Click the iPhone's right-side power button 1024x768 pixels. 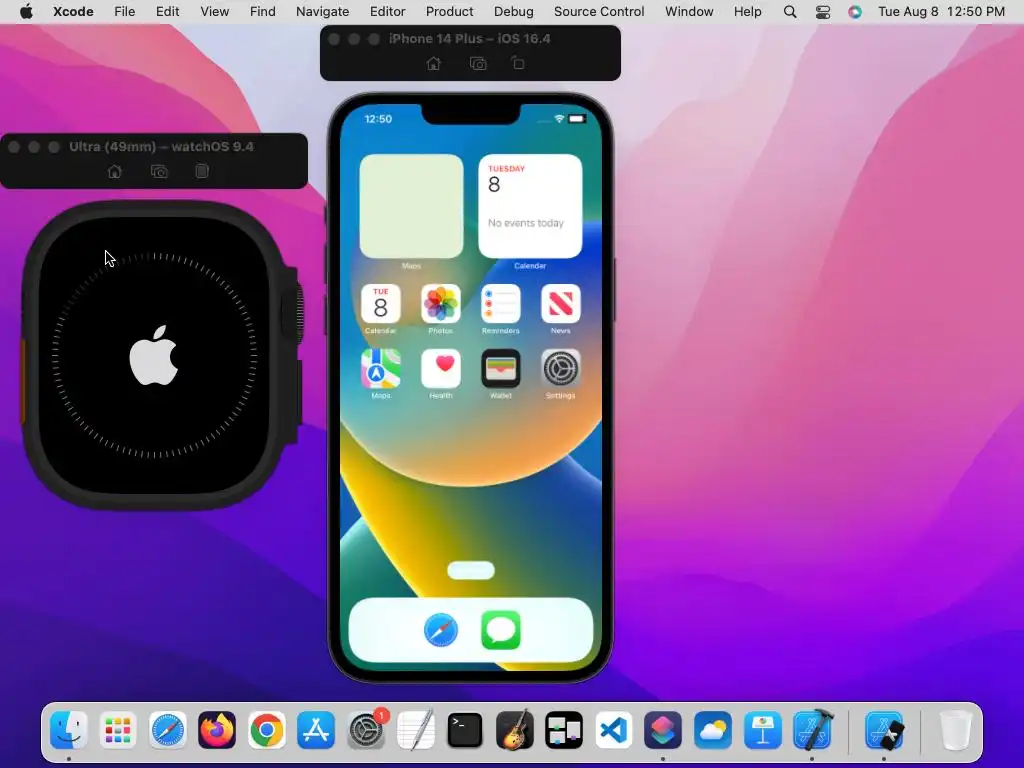pos(614,289)
